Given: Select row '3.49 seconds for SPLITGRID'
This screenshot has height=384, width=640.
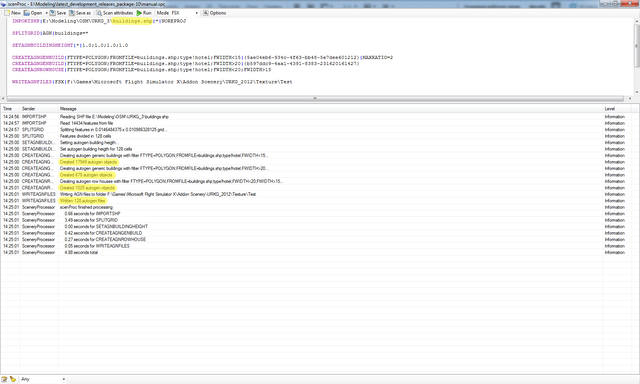Looking at the screenshot, I should 320,220.
